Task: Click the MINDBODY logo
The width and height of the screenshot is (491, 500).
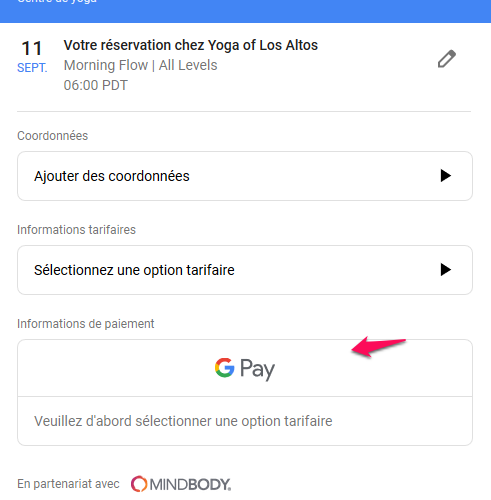Action: 181,484
